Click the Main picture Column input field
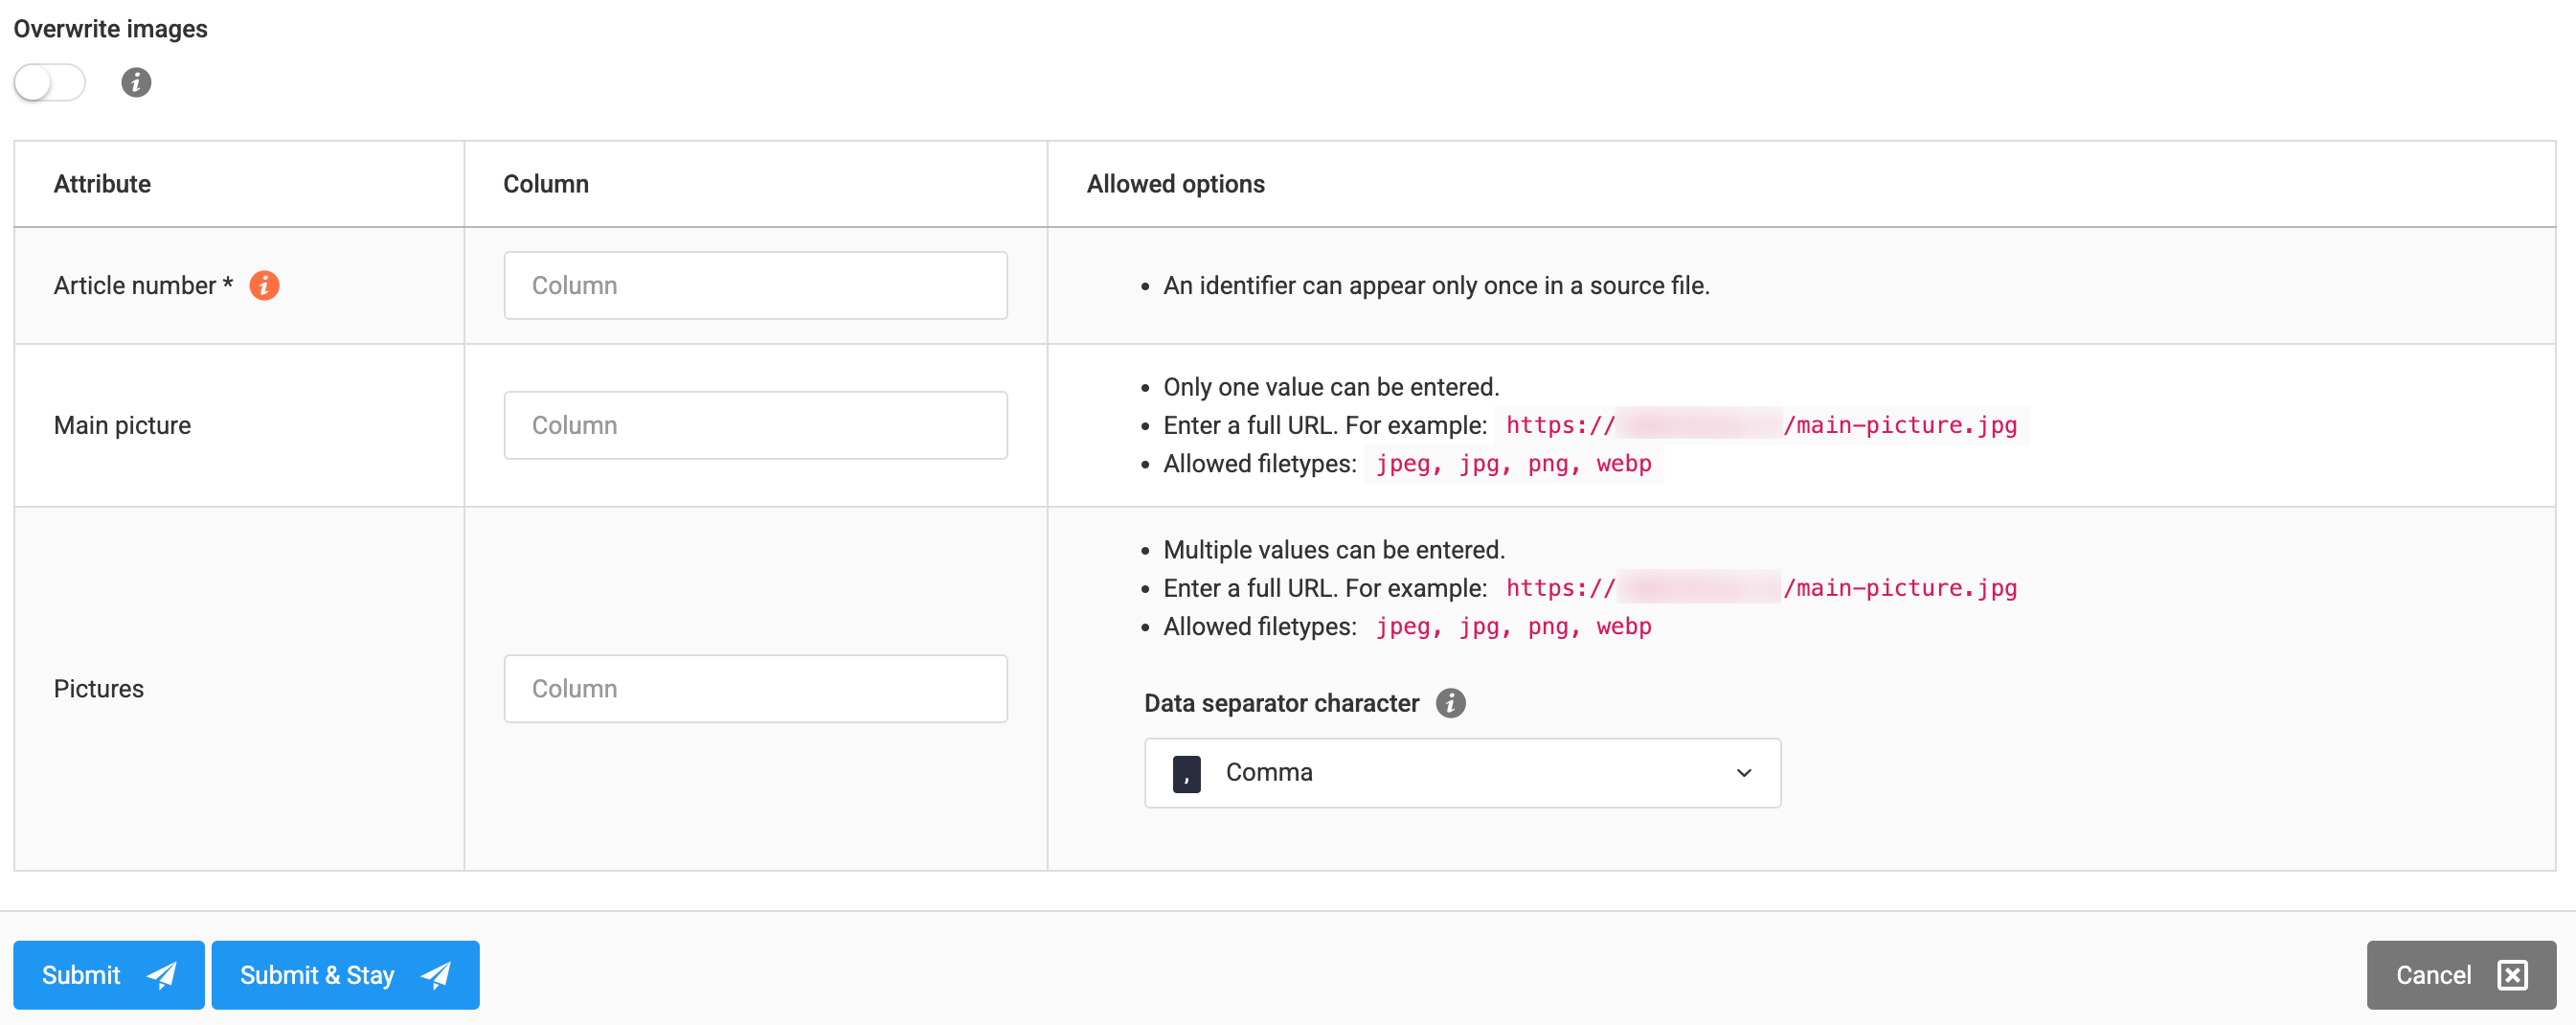 [x=755, y=424]
